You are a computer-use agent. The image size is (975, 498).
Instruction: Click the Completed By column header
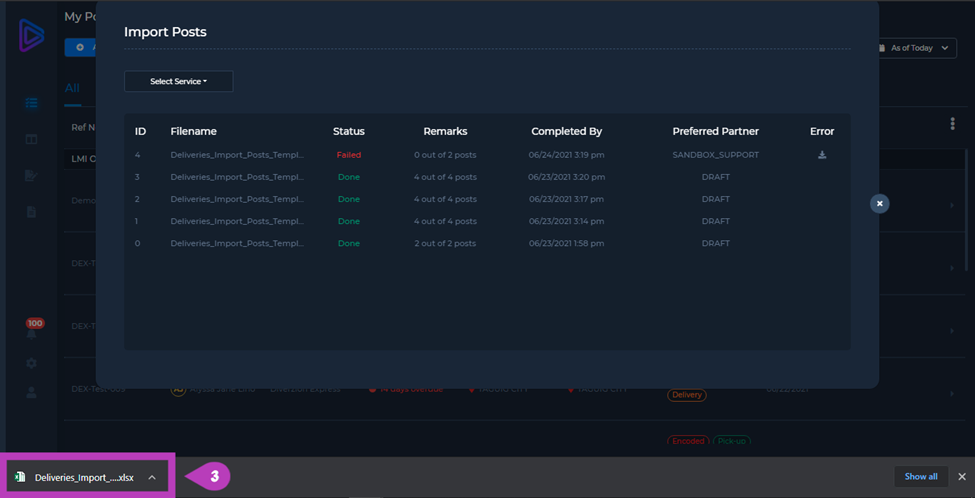pos(566,131)
